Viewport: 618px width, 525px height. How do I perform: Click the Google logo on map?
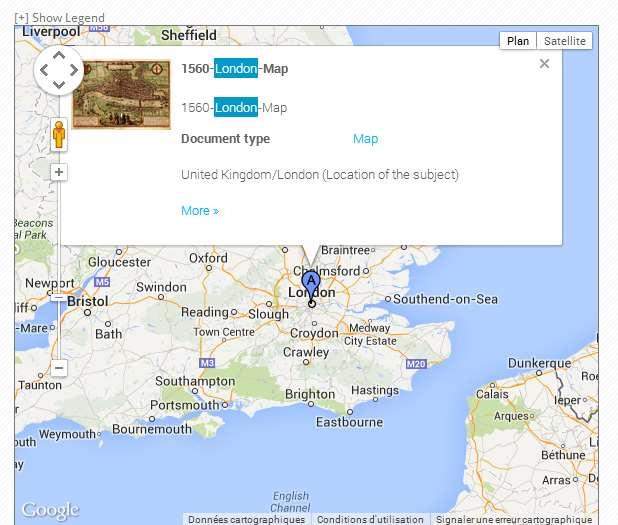(x=50, y=510)
